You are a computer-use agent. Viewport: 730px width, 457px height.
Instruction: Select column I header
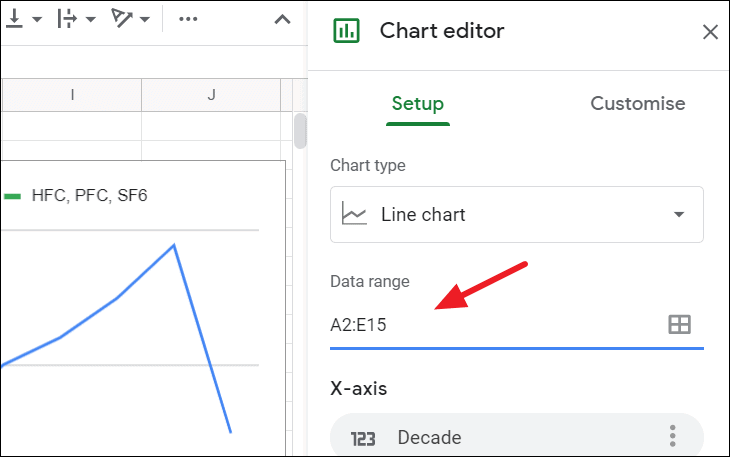tap(72, 95)
